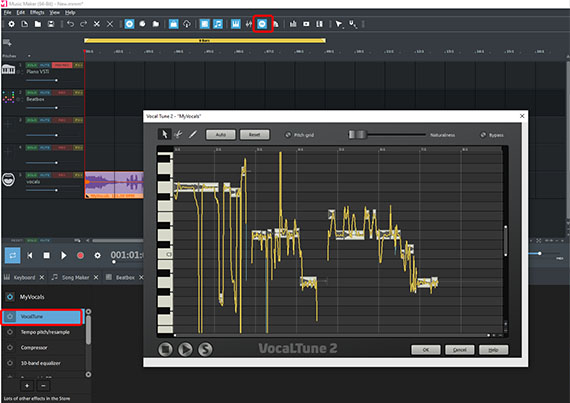Click the vocals track mouth icon
This screenshot has width=570, height=403.
pos(8,180)
